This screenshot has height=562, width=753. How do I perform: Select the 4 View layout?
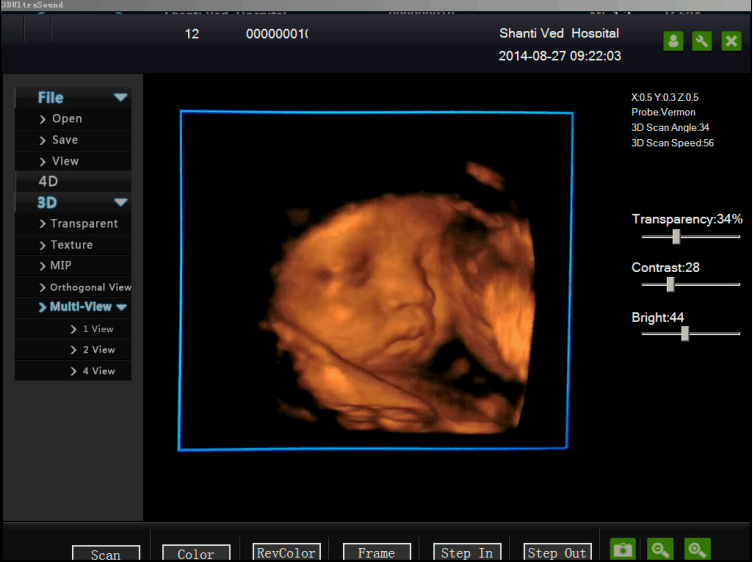coord(98,371)
